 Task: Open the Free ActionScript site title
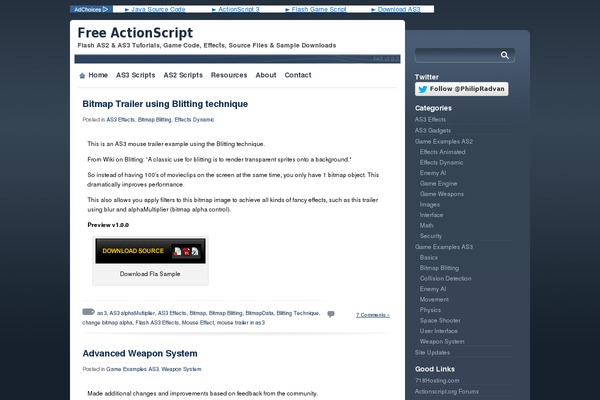[x=135, y=33]
